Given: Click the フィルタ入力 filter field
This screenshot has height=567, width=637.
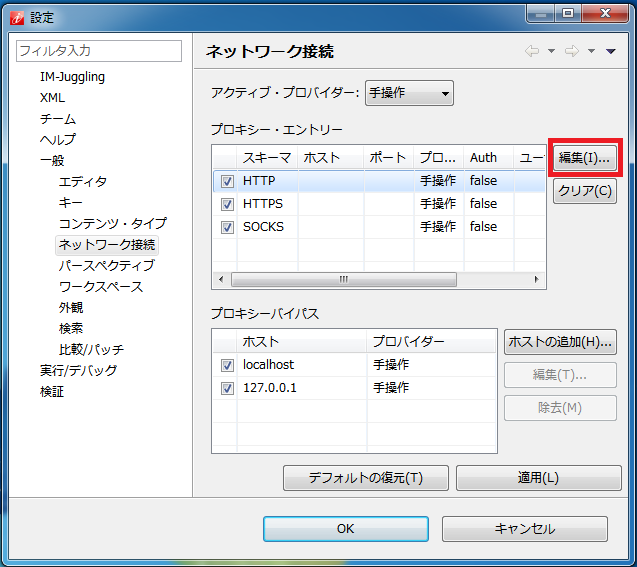Looking at the screenshot, I should pyautogui.click(x=99, y=51).
